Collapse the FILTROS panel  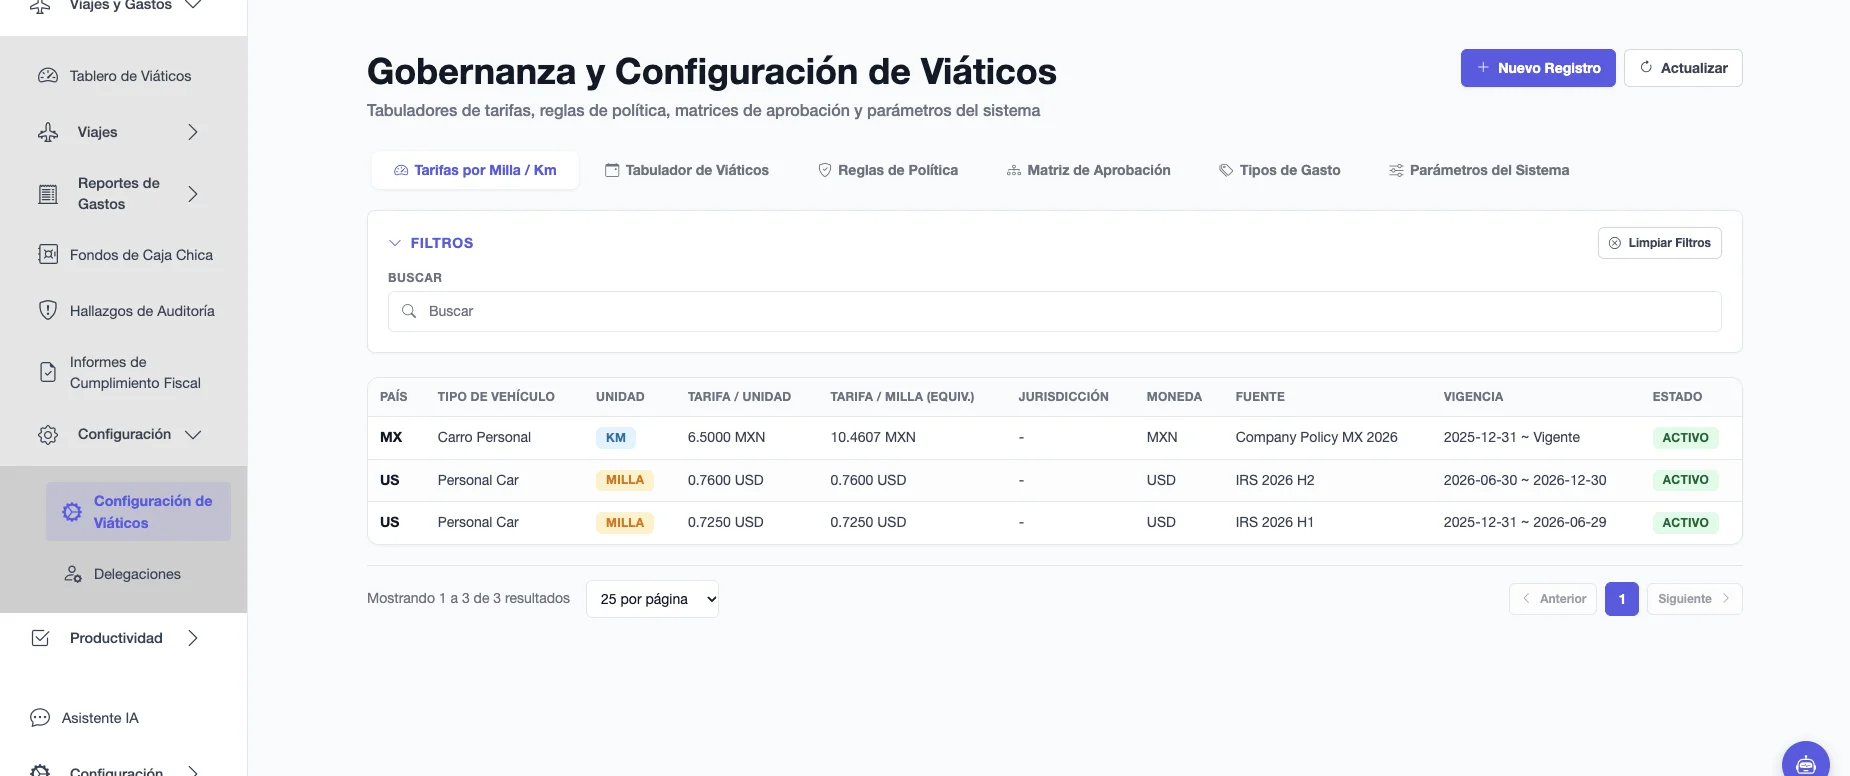coord(431,243)
